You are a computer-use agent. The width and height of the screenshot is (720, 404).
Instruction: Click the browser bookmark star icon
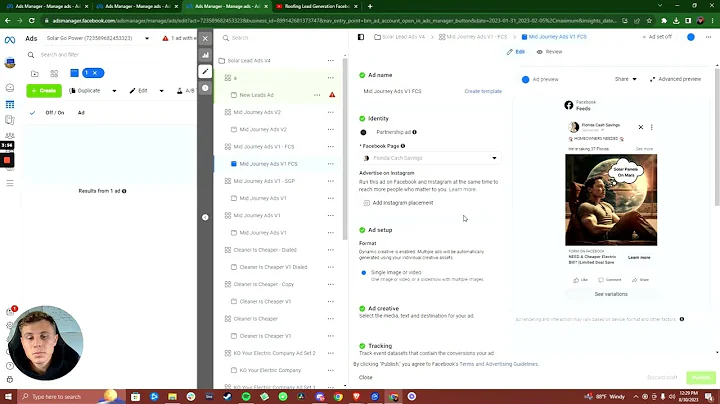[649, 21]
